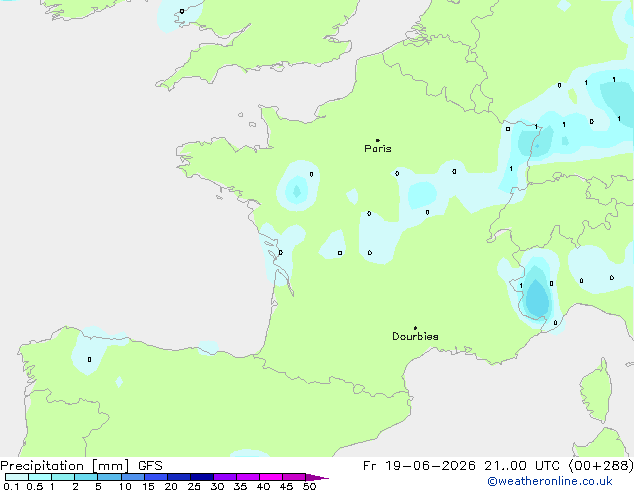Image resolution: width=634 pixels, height=490 pixels.
Task: Click the 'Precipitation [mm] GFS' title
Action: [81, 465]
